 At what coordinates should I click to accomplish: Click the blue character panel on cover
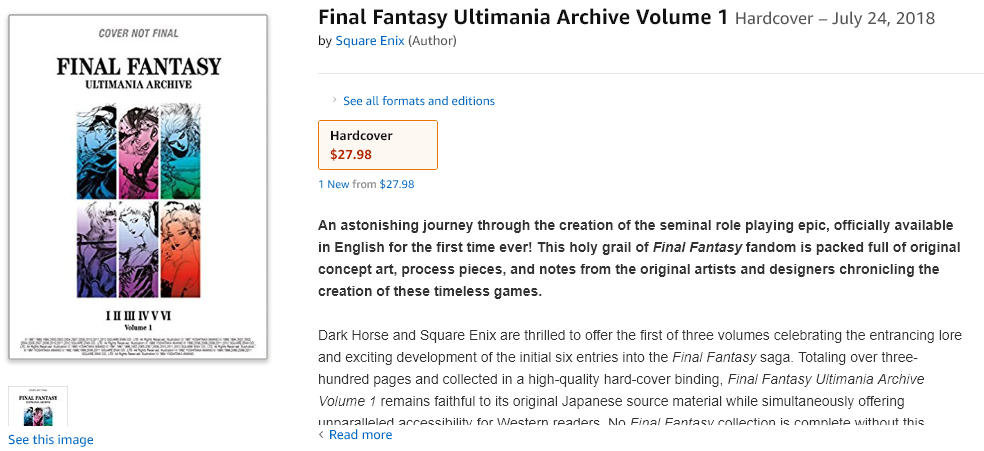pyautogui.click(x=96, y=146)
